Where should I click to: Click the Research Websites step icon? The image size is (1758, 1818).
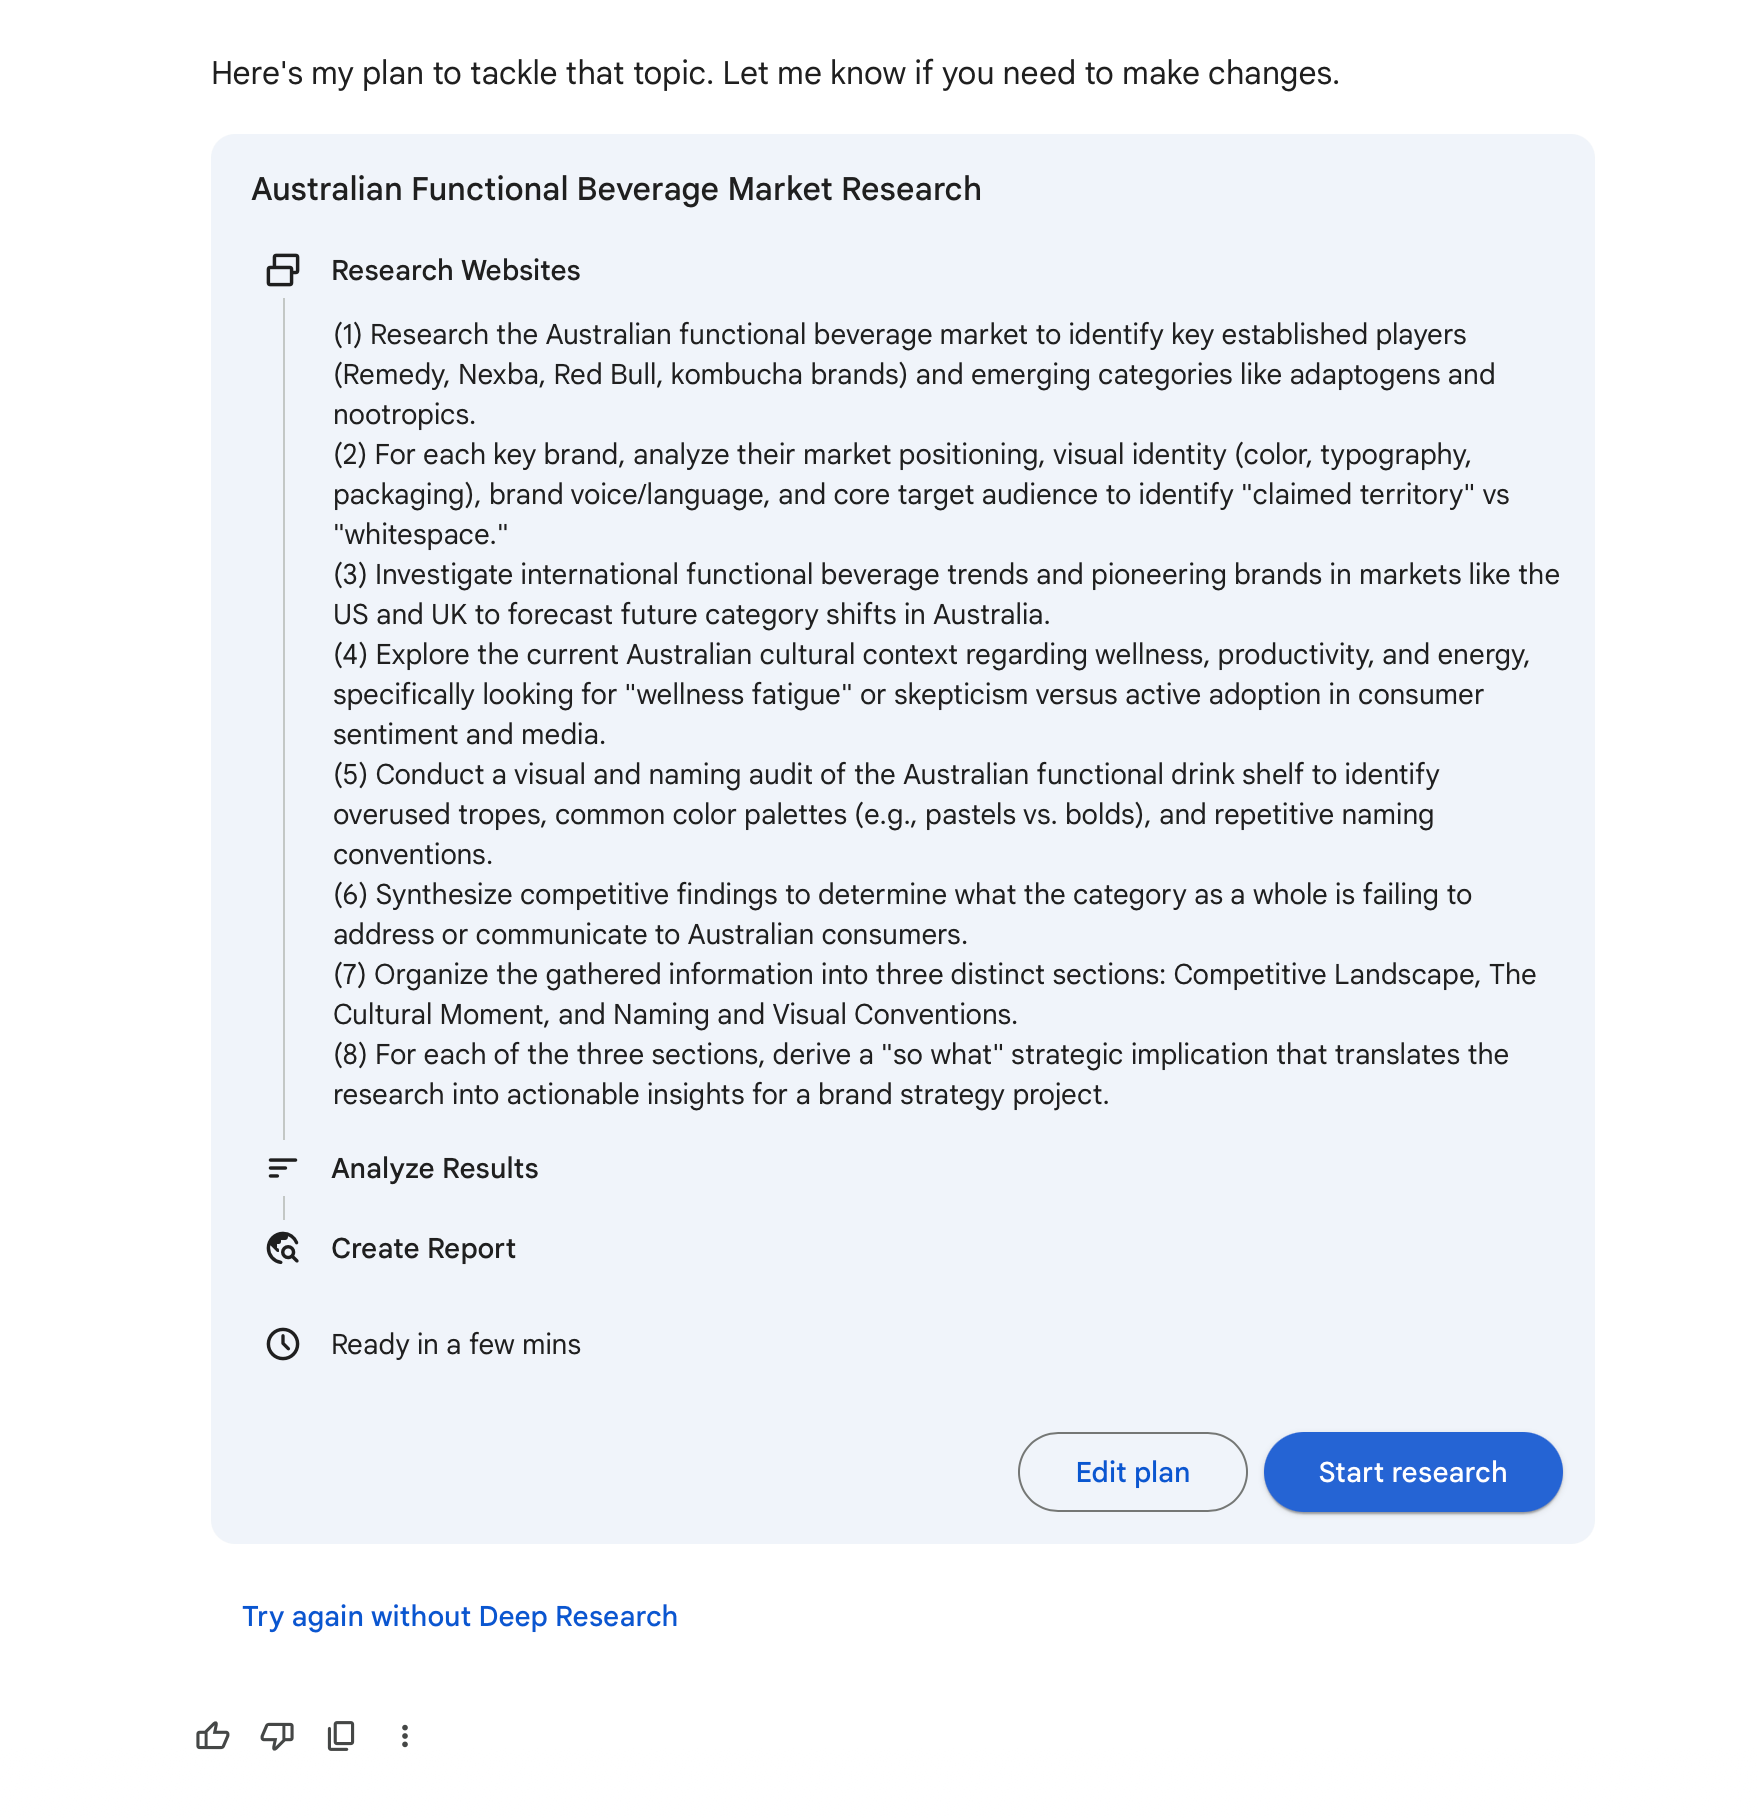281,270
